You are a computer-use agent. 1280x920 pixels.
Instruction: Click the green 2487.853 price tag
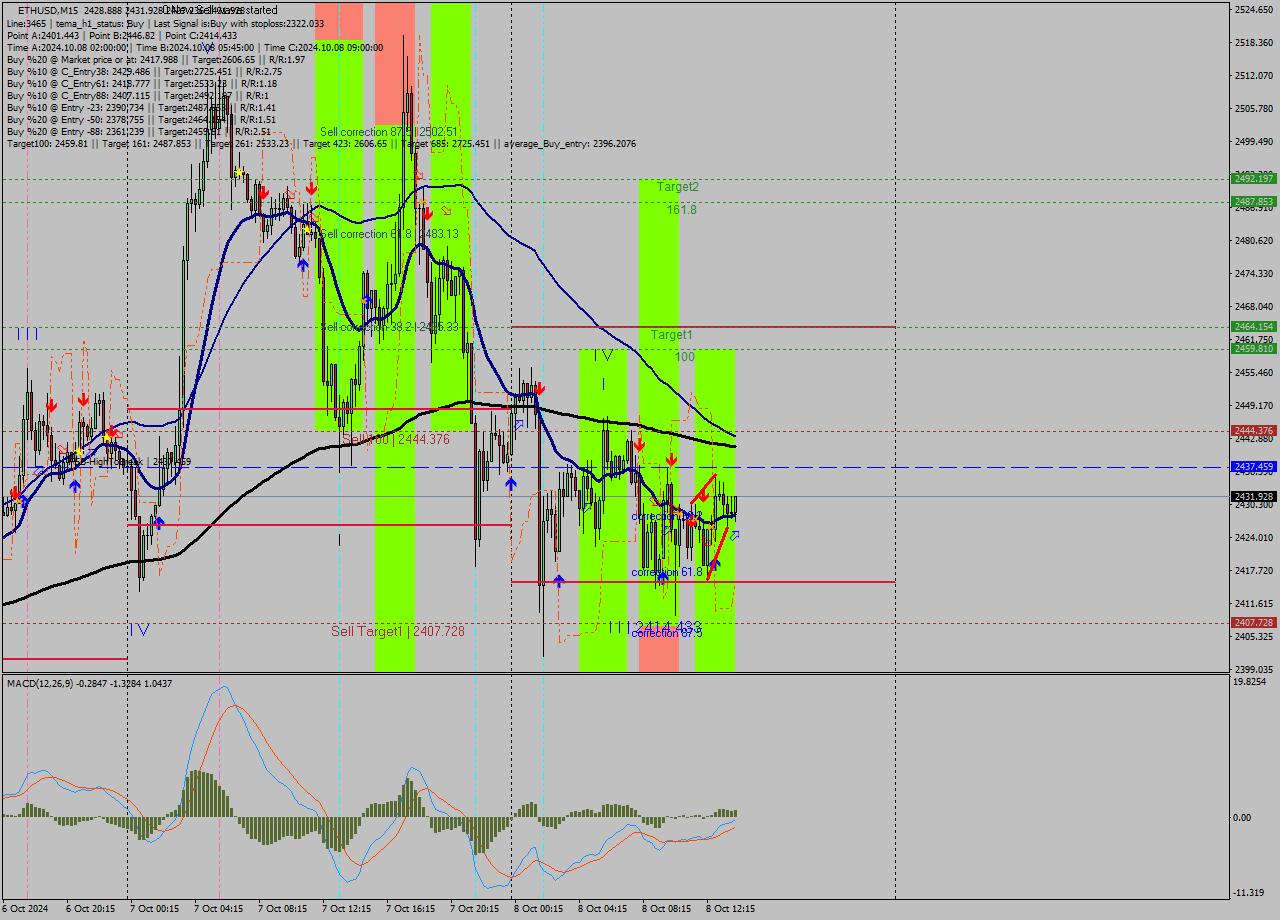click(x=1253, y=202)
